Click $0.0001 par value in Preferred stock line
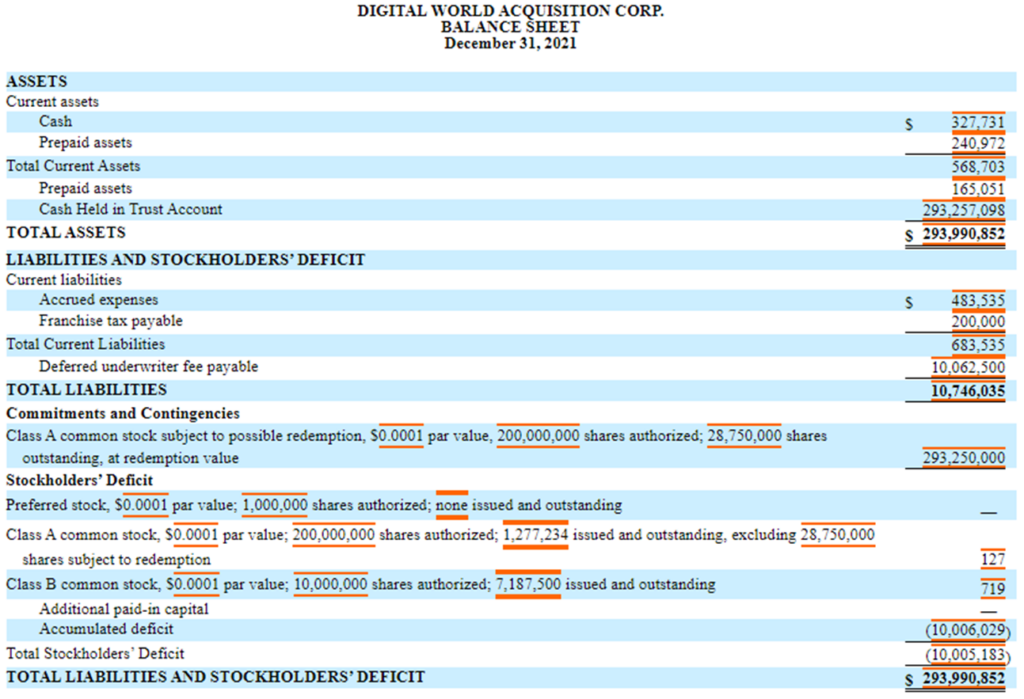 [141, 505]
